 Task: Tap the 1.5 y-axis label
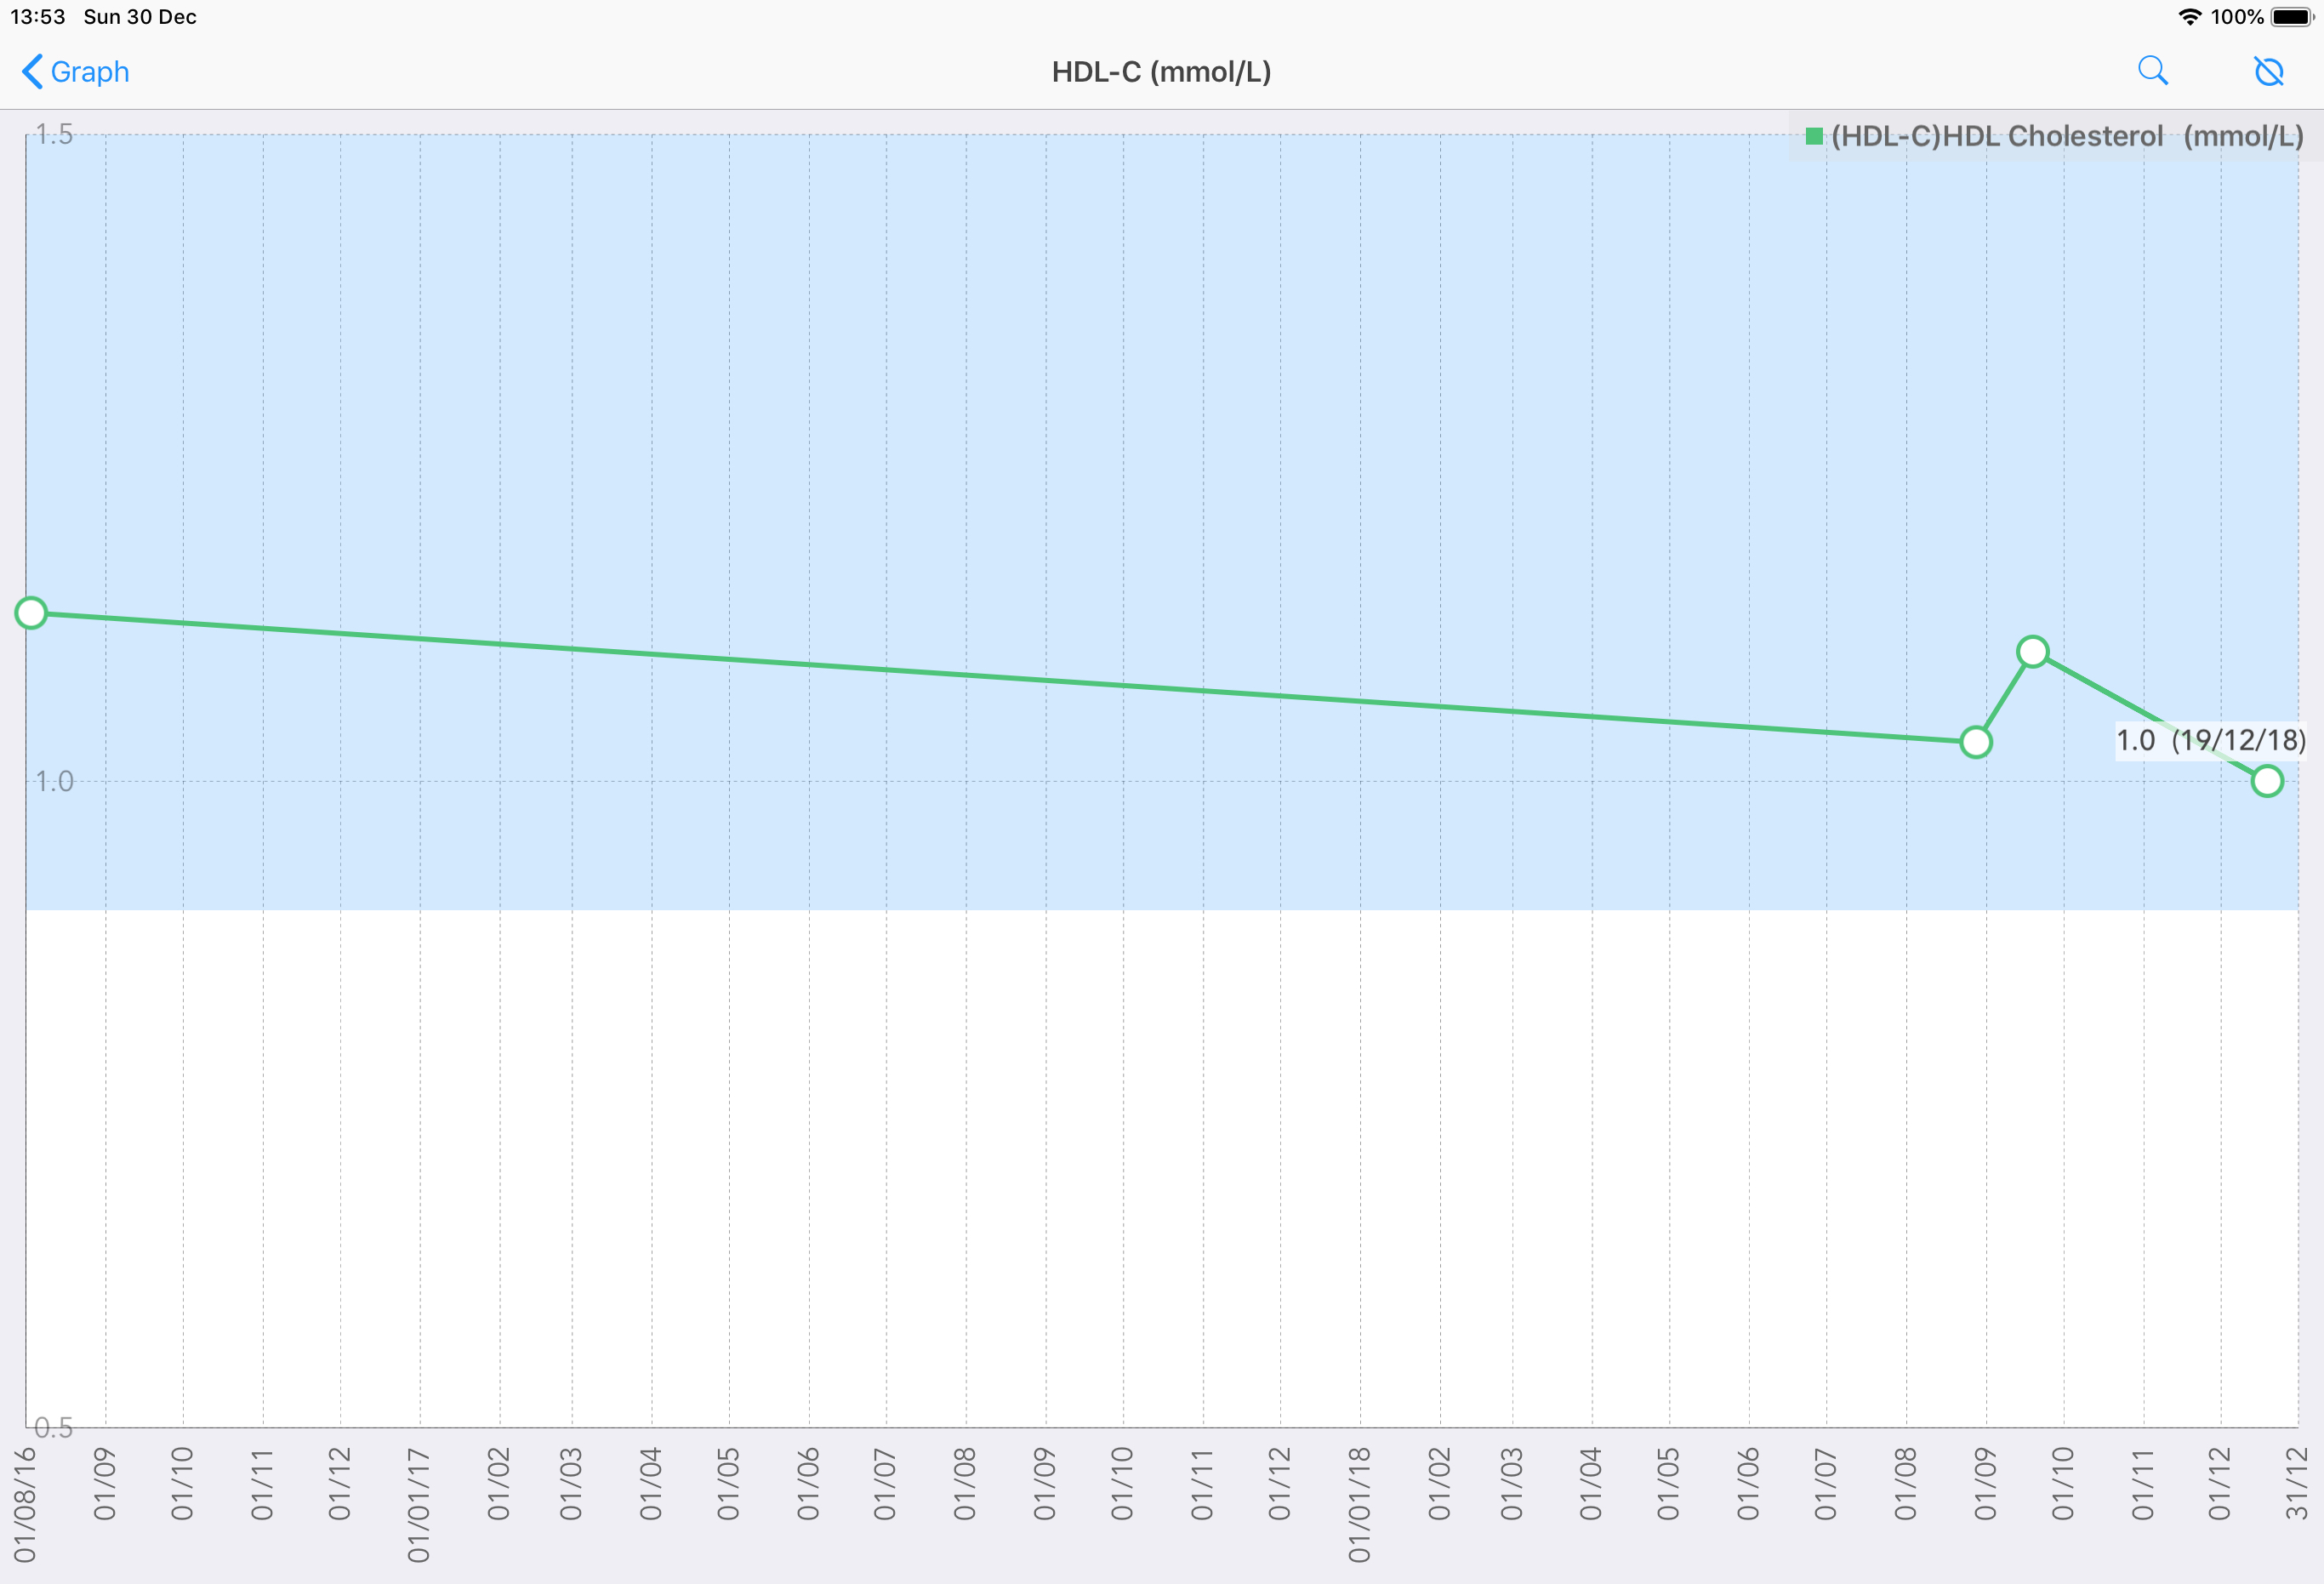coord(54,134)
